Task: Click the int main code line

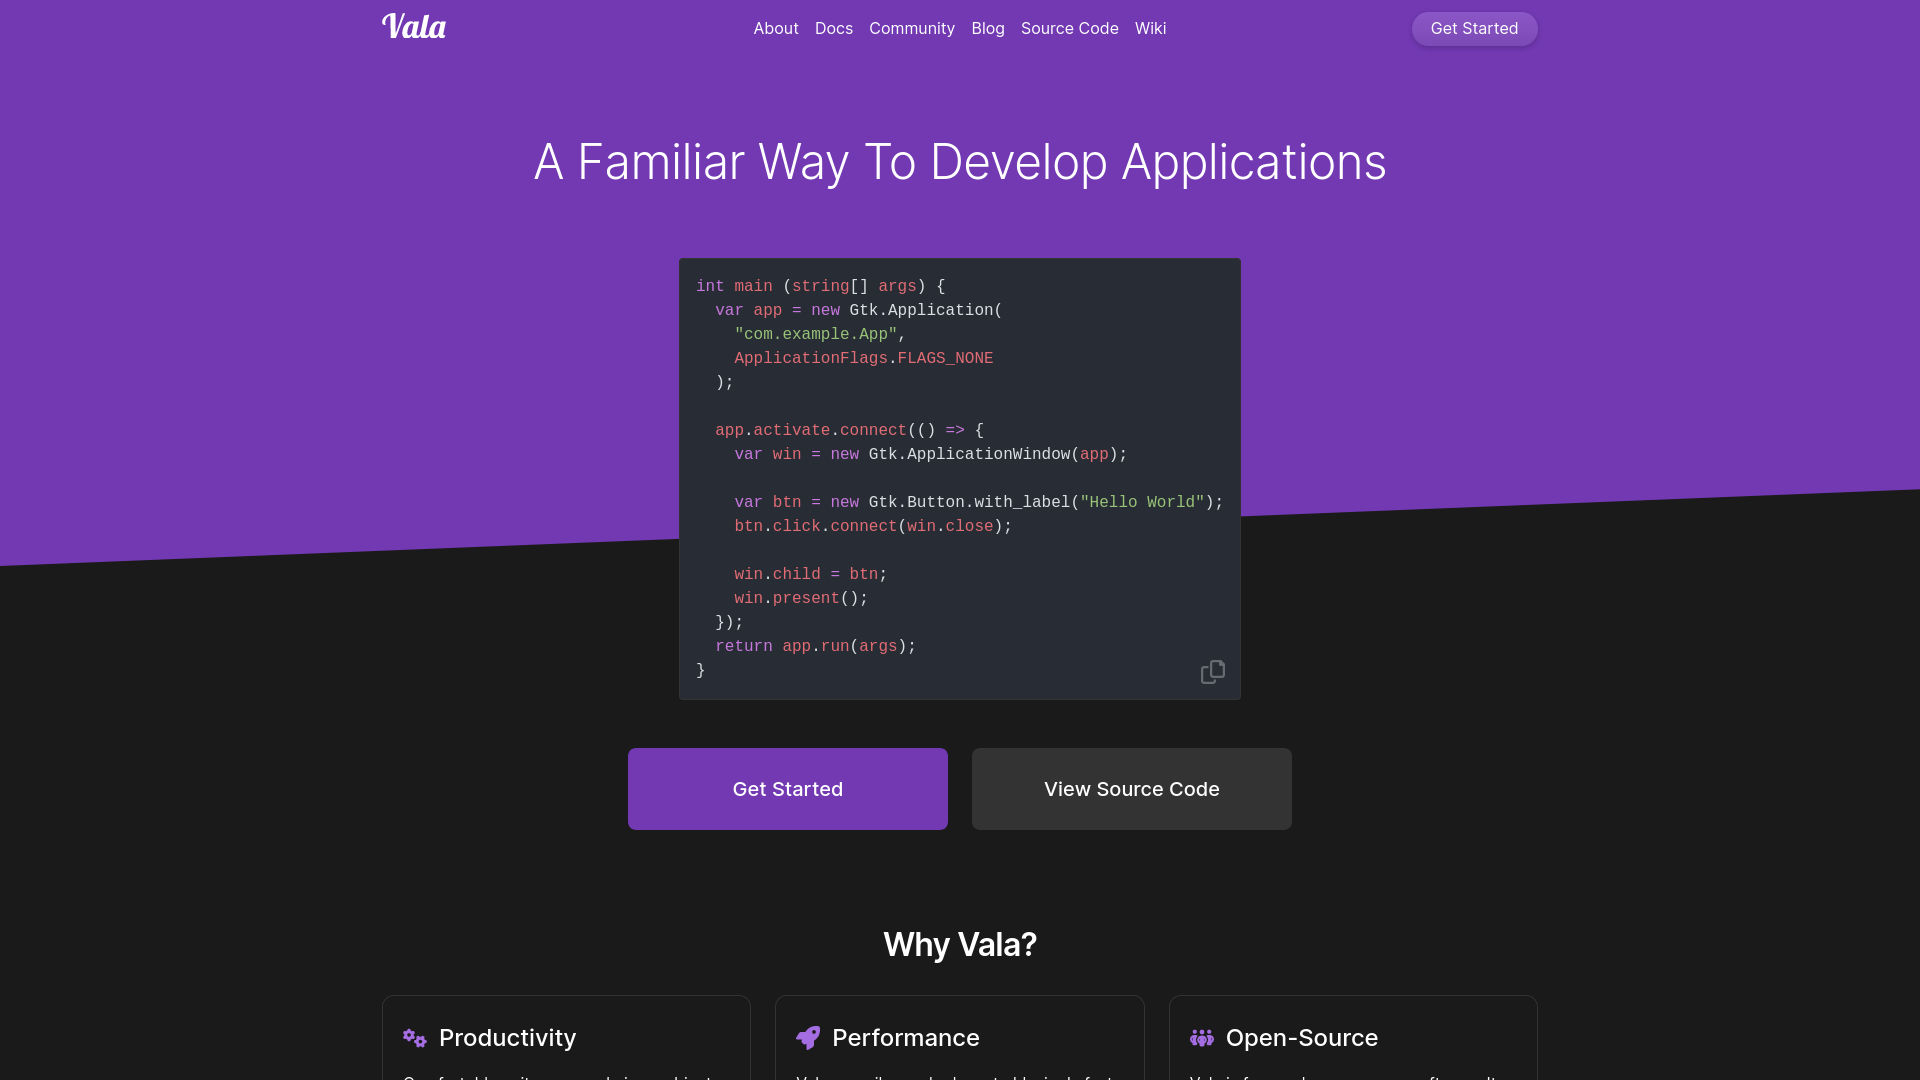Action: coord(821,287)
